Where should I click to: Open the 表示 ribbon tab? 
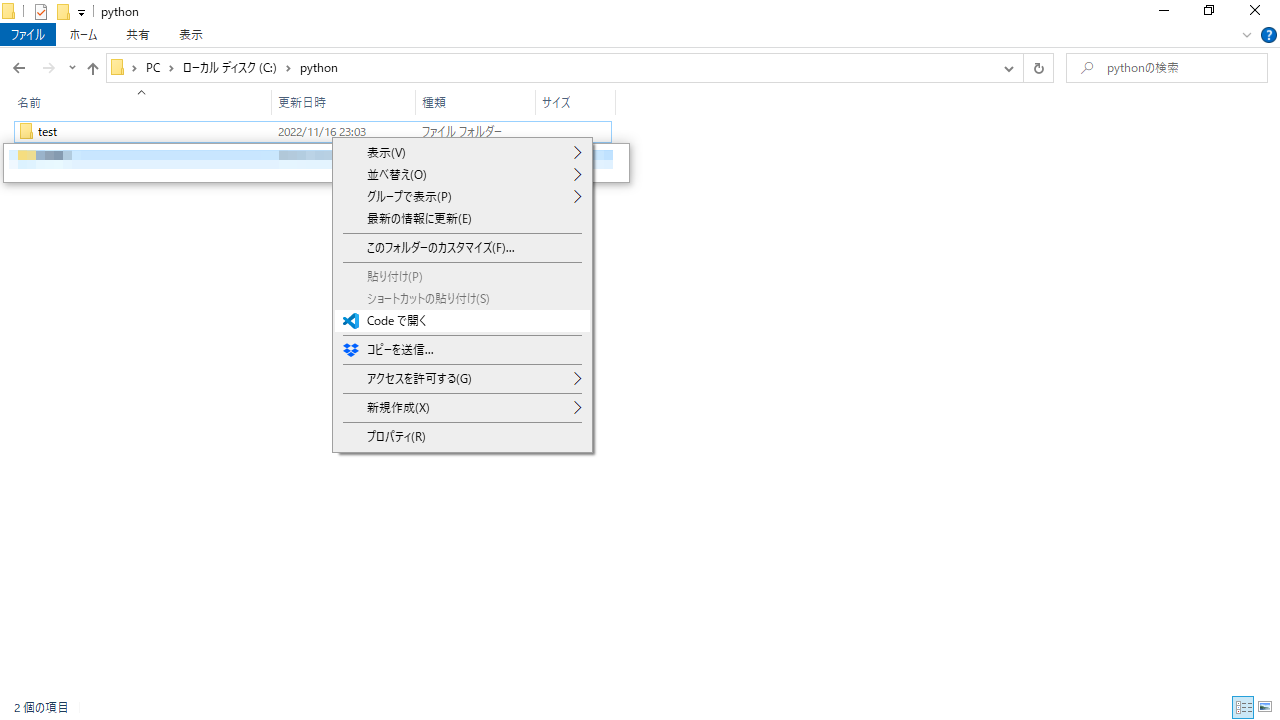point(190,35)
